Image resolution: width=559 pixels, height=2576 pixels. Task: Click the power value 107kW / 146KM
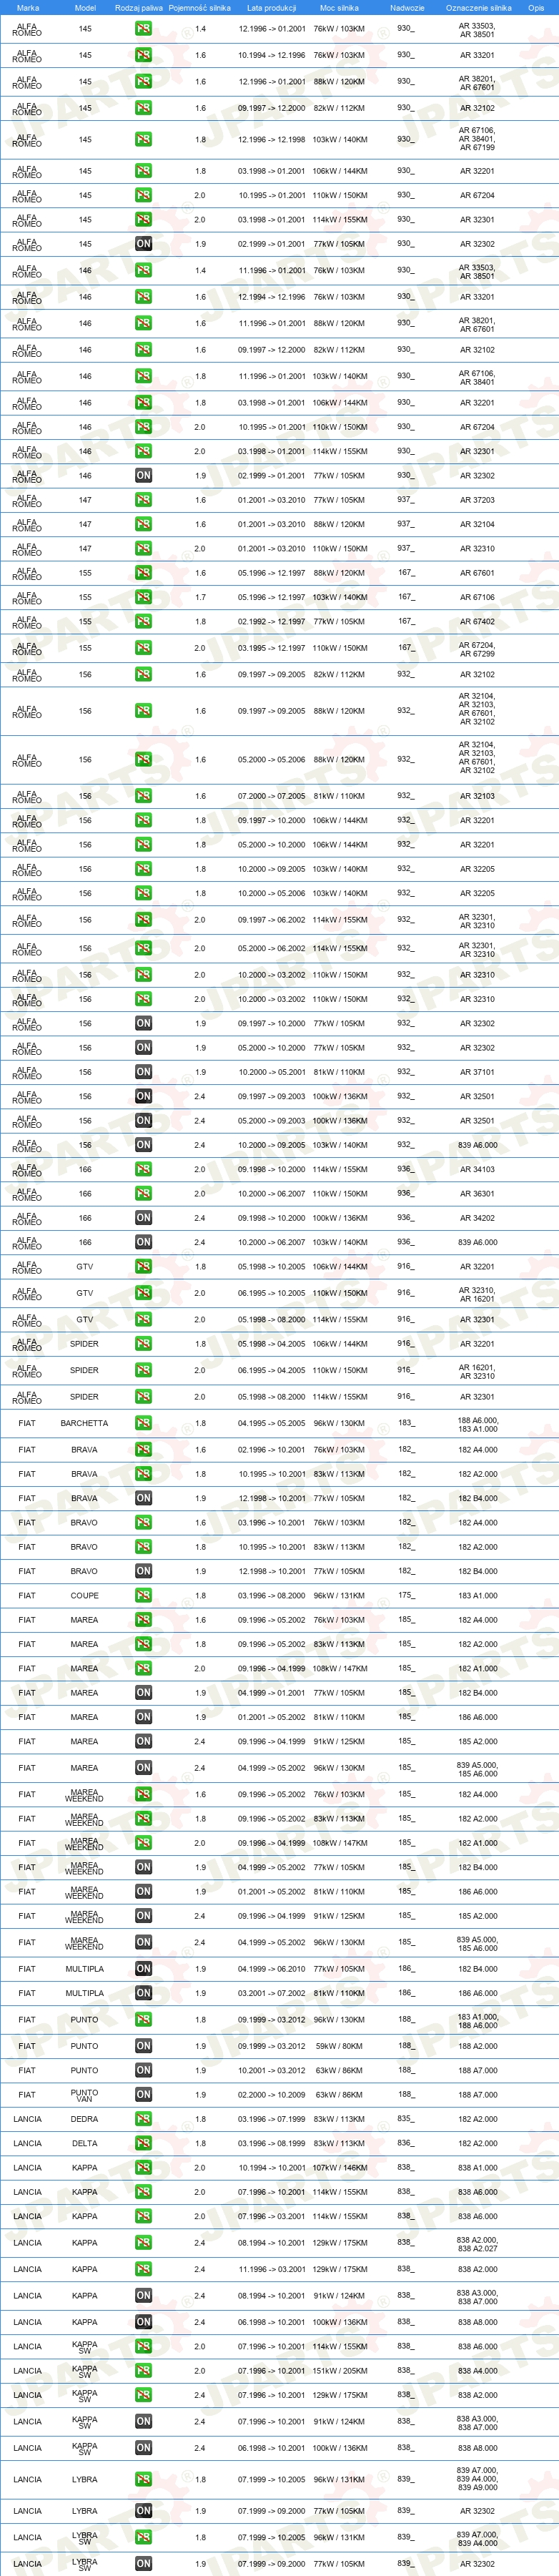[340, 2168]
